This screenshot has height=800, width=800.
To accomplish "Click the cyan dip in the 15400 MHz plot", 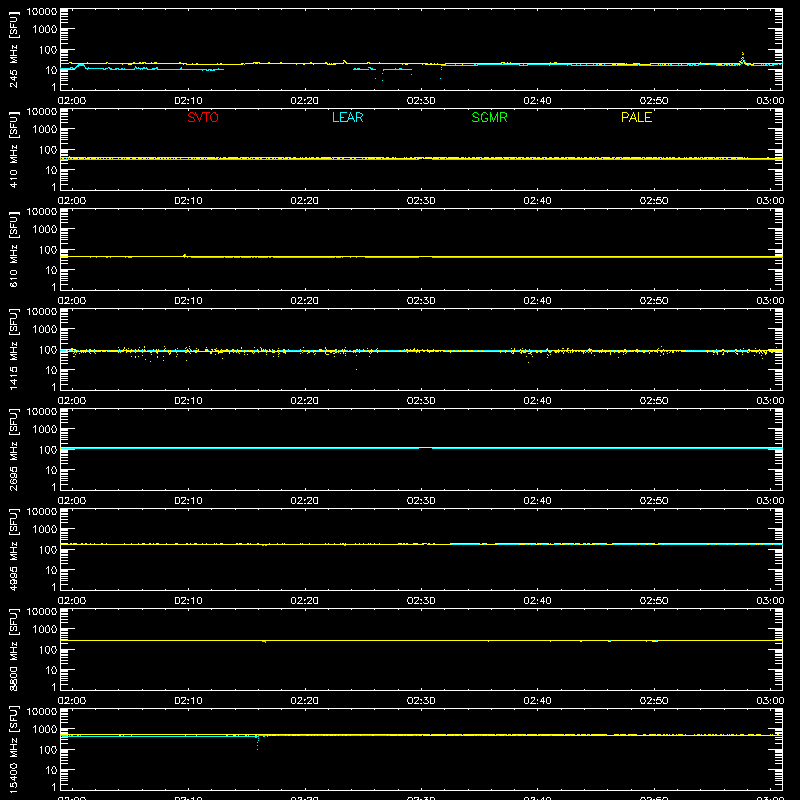I will [x=257, y=742].
